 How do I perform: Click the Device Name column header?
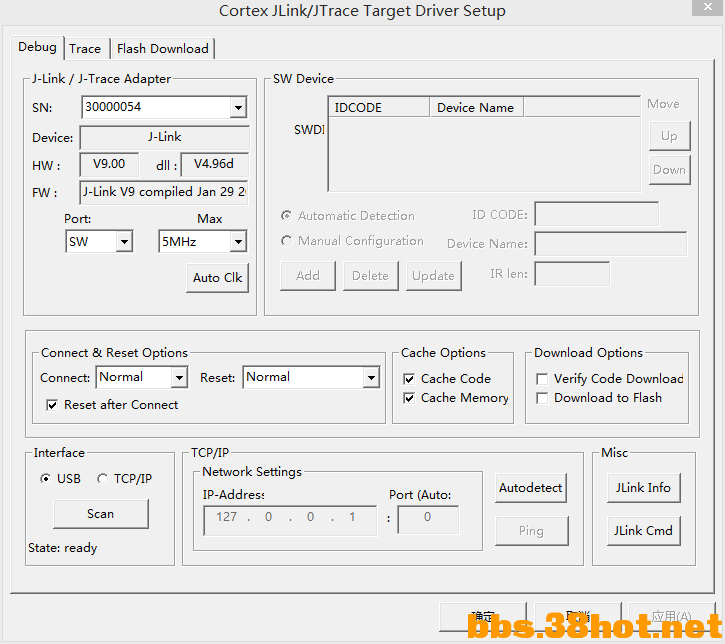pos(477,107)
